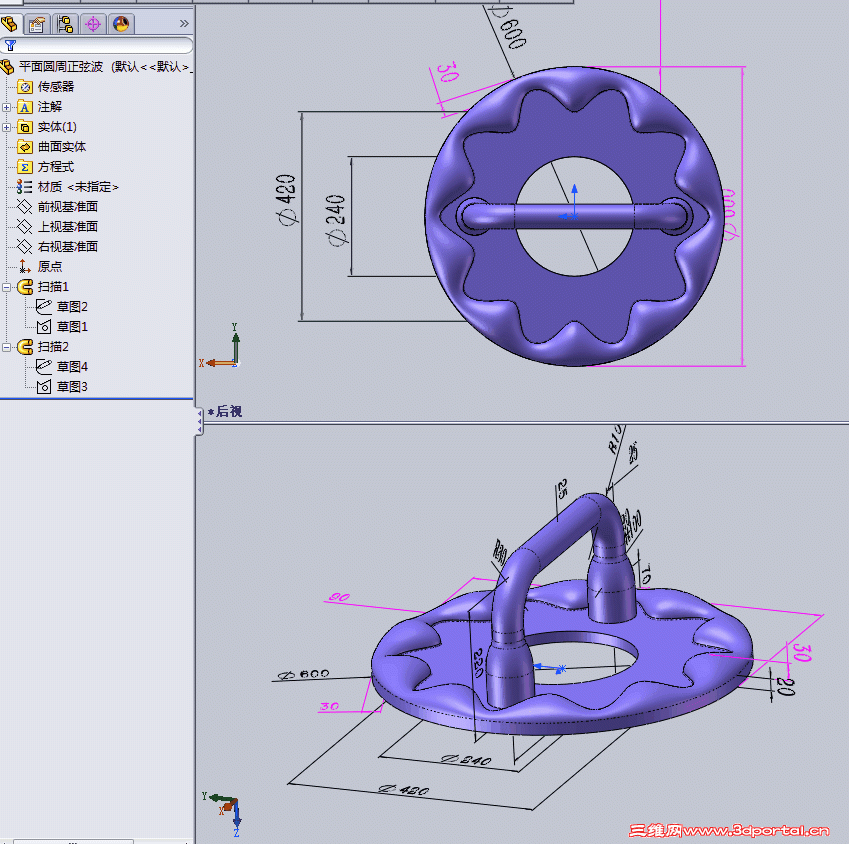Open the FeatureManager design tree tab
Screen dimensions: 849x844
(9, 24)
